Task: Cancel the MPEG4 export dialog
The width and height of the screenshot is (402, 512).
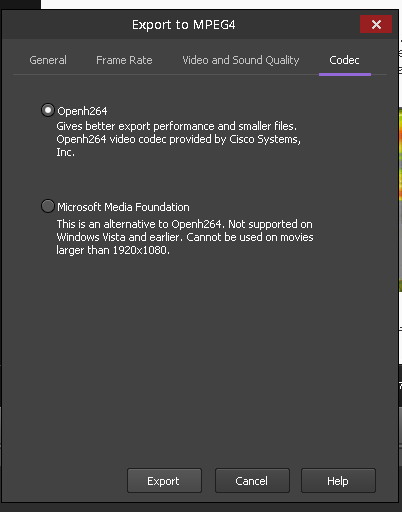Action: click(x=252, y=481)
